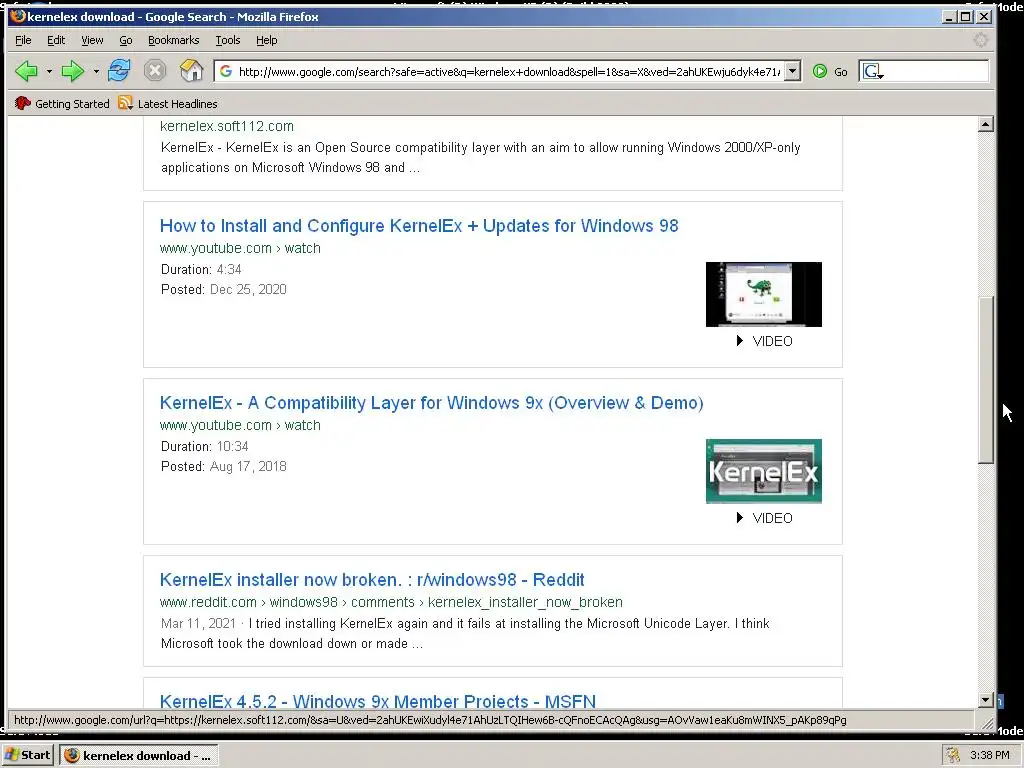Open the View menu
This screenshot has width=1024, height=768.
(92, 40)
